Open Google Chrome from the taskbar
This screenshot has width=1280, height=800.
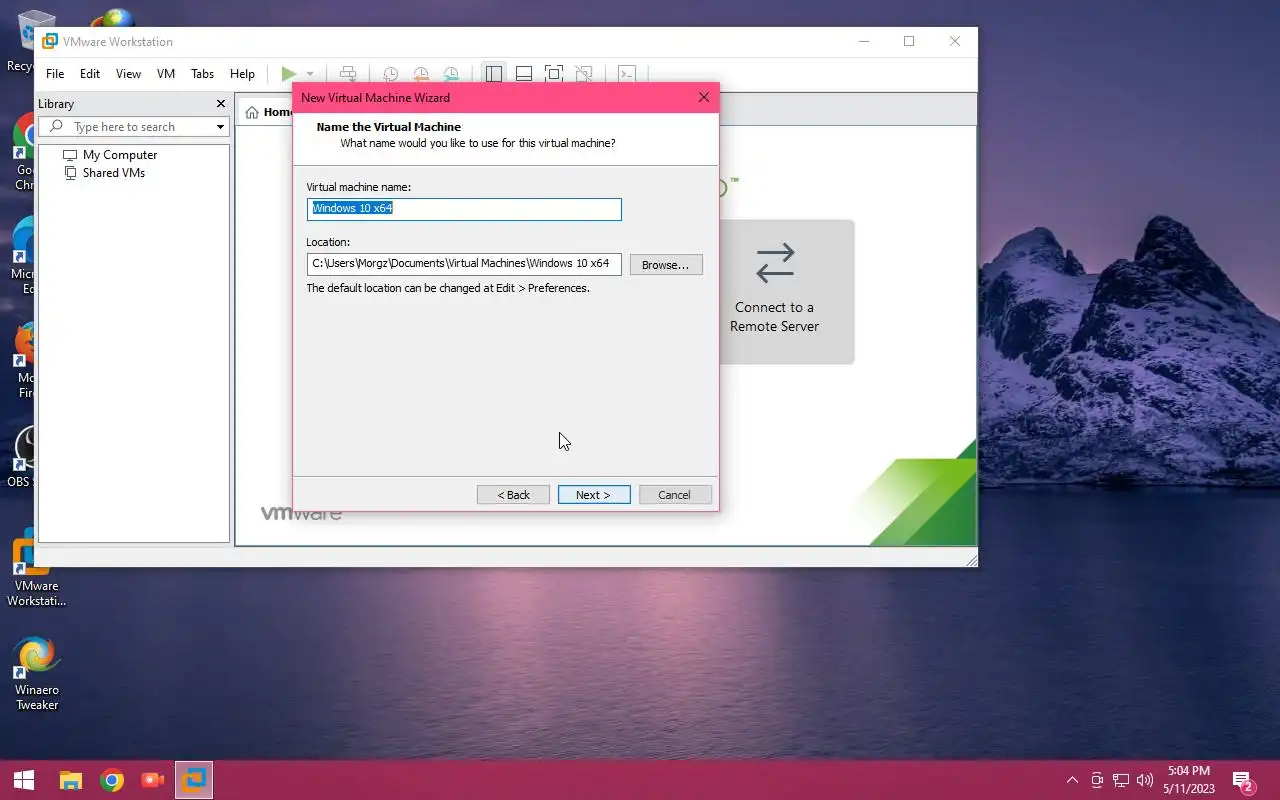[x=112, y=780]
